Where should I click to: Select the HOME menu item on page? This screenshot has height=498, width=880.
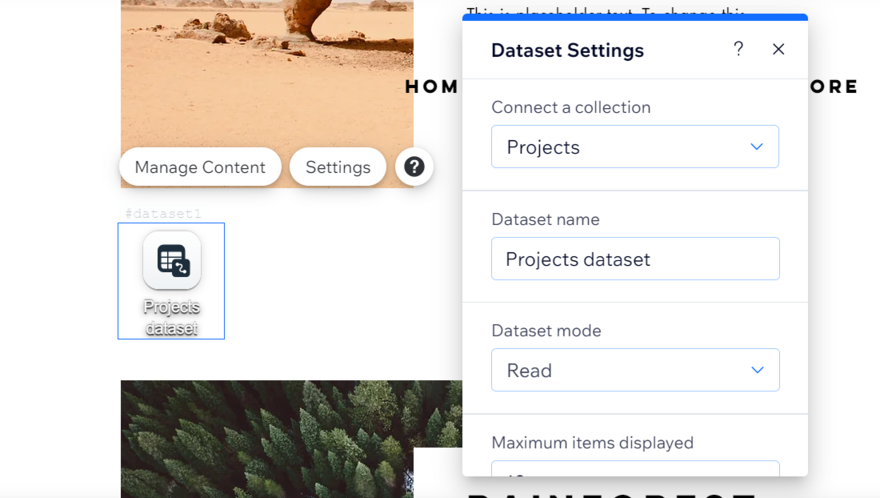(432, 87)
